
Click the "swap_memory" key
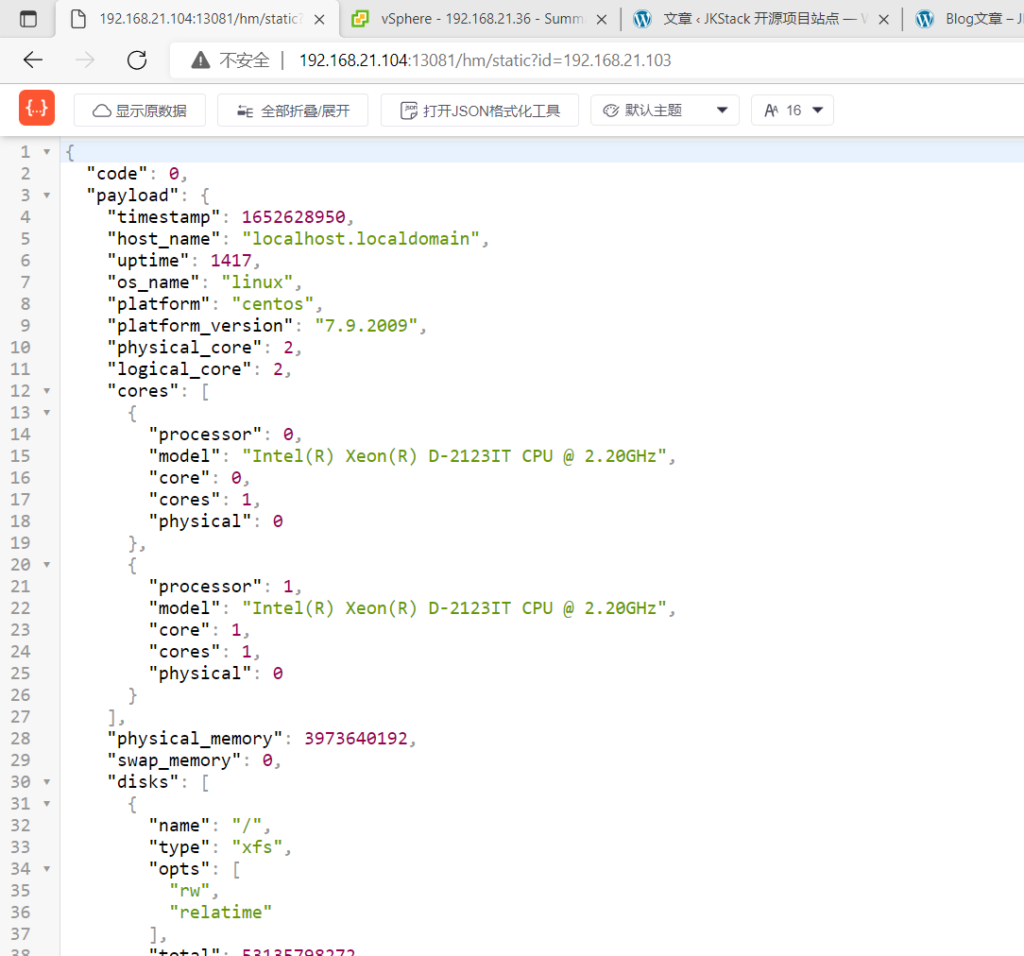(x=174, y=760)
